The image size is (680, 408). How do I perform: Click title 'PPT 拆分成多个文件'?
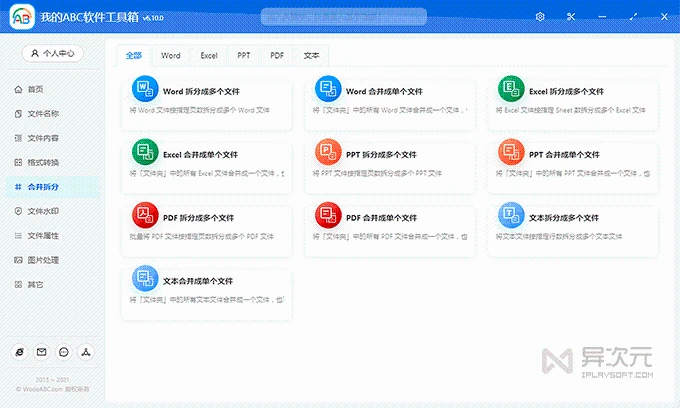point(381,155)
